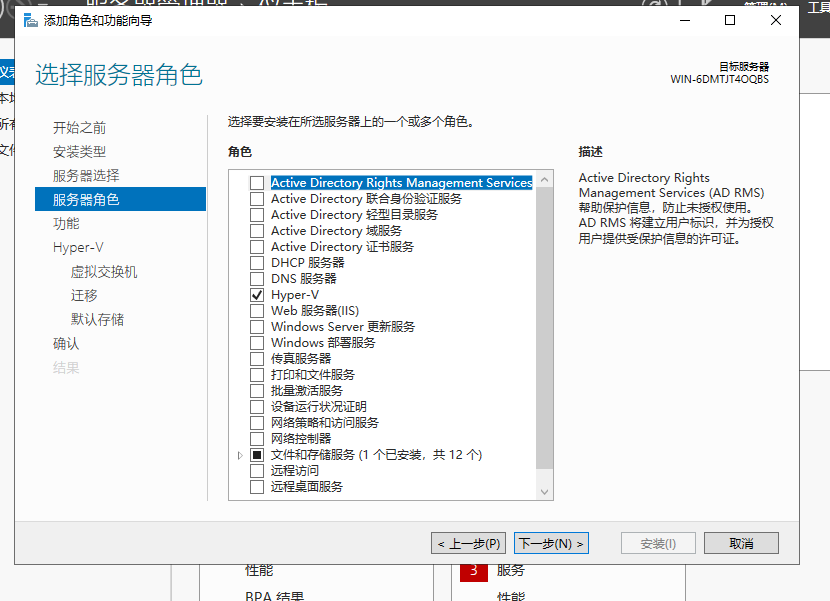Viewport: 830px width, 601px height.
Task: Select 网络控制器 role label
Action: [x=301, y=438]
